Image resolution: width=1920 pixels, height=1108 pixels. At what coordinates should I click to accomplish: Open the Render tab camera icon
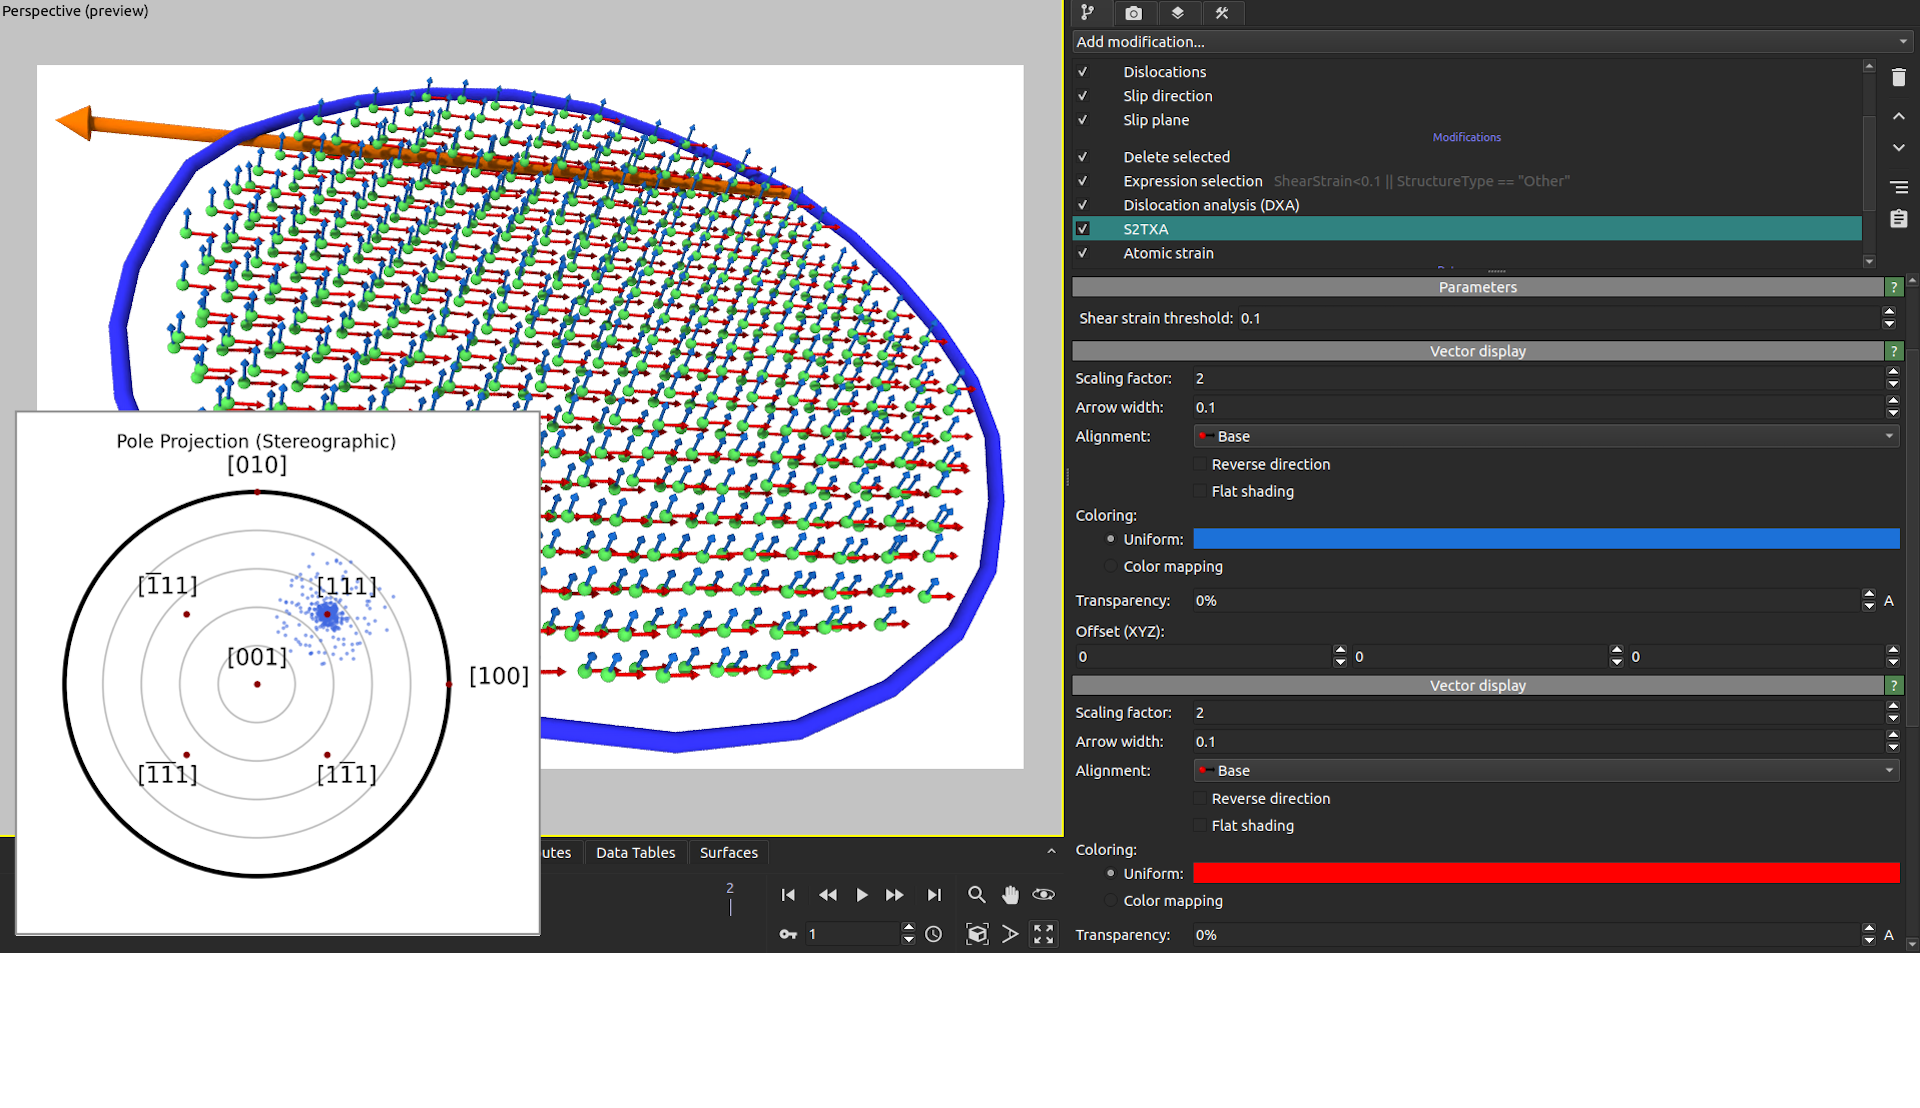click(x=1133, y=13)
